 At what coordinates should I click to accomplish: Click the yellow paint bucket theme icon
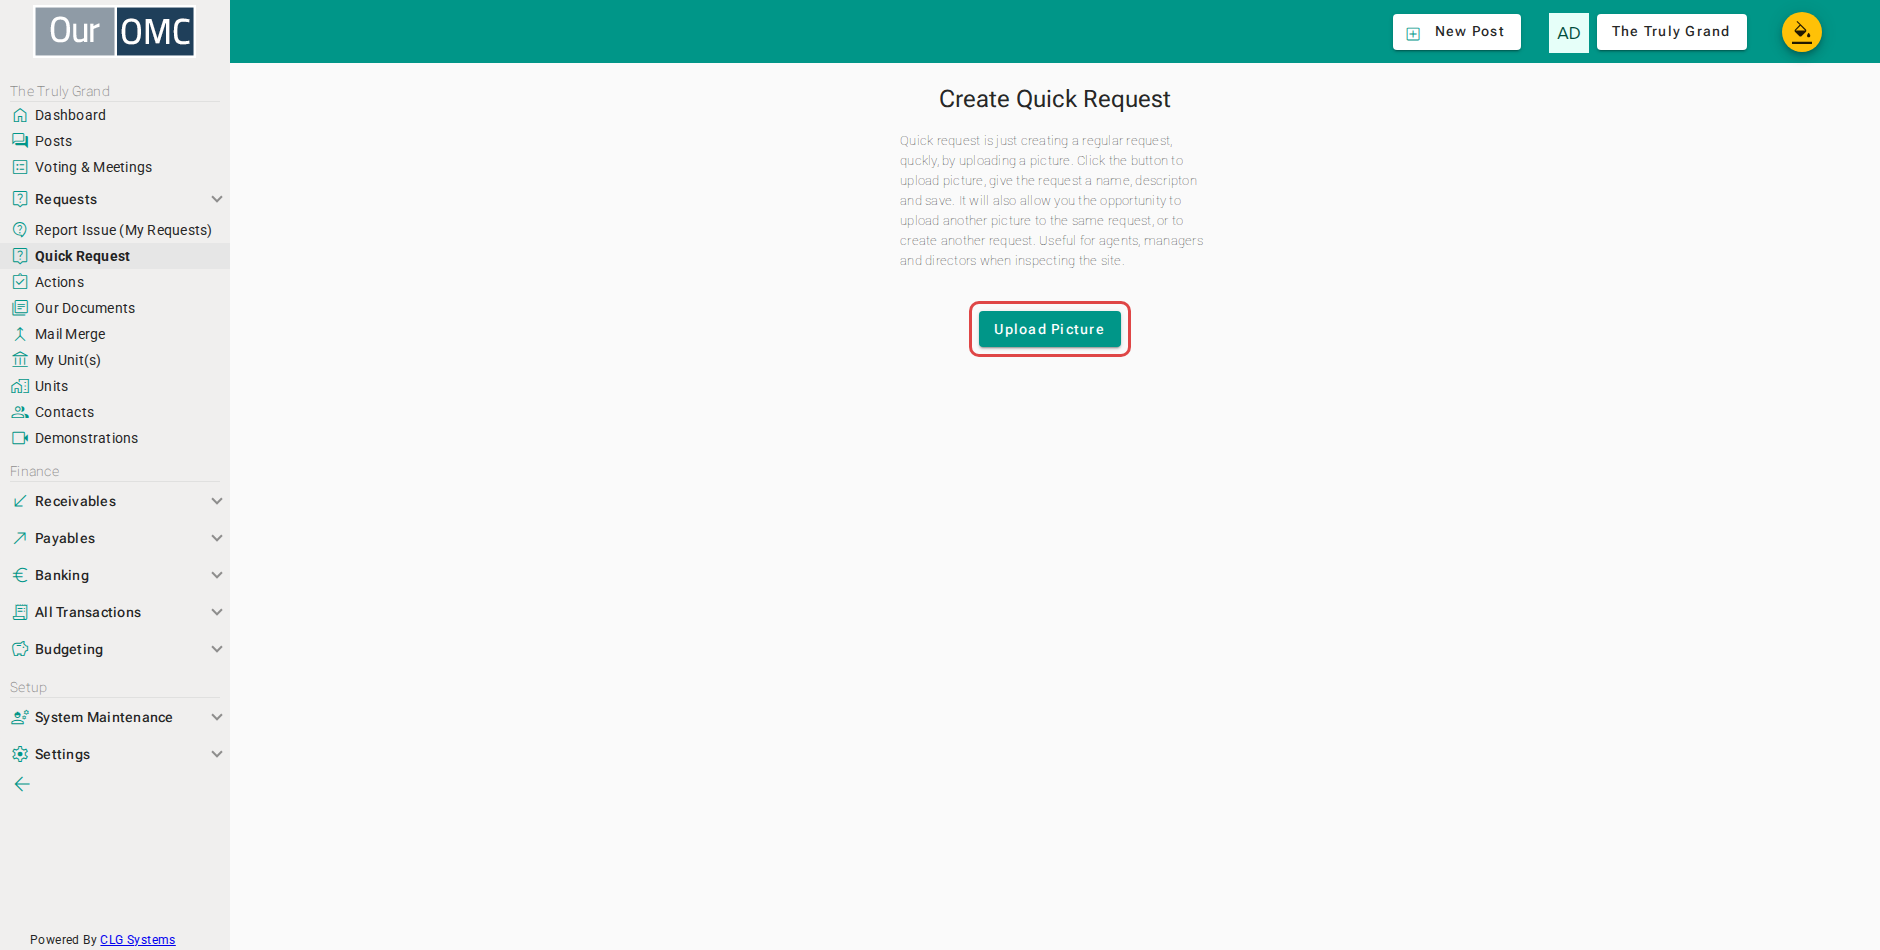pyautogui.click(x=1802, y=32)
